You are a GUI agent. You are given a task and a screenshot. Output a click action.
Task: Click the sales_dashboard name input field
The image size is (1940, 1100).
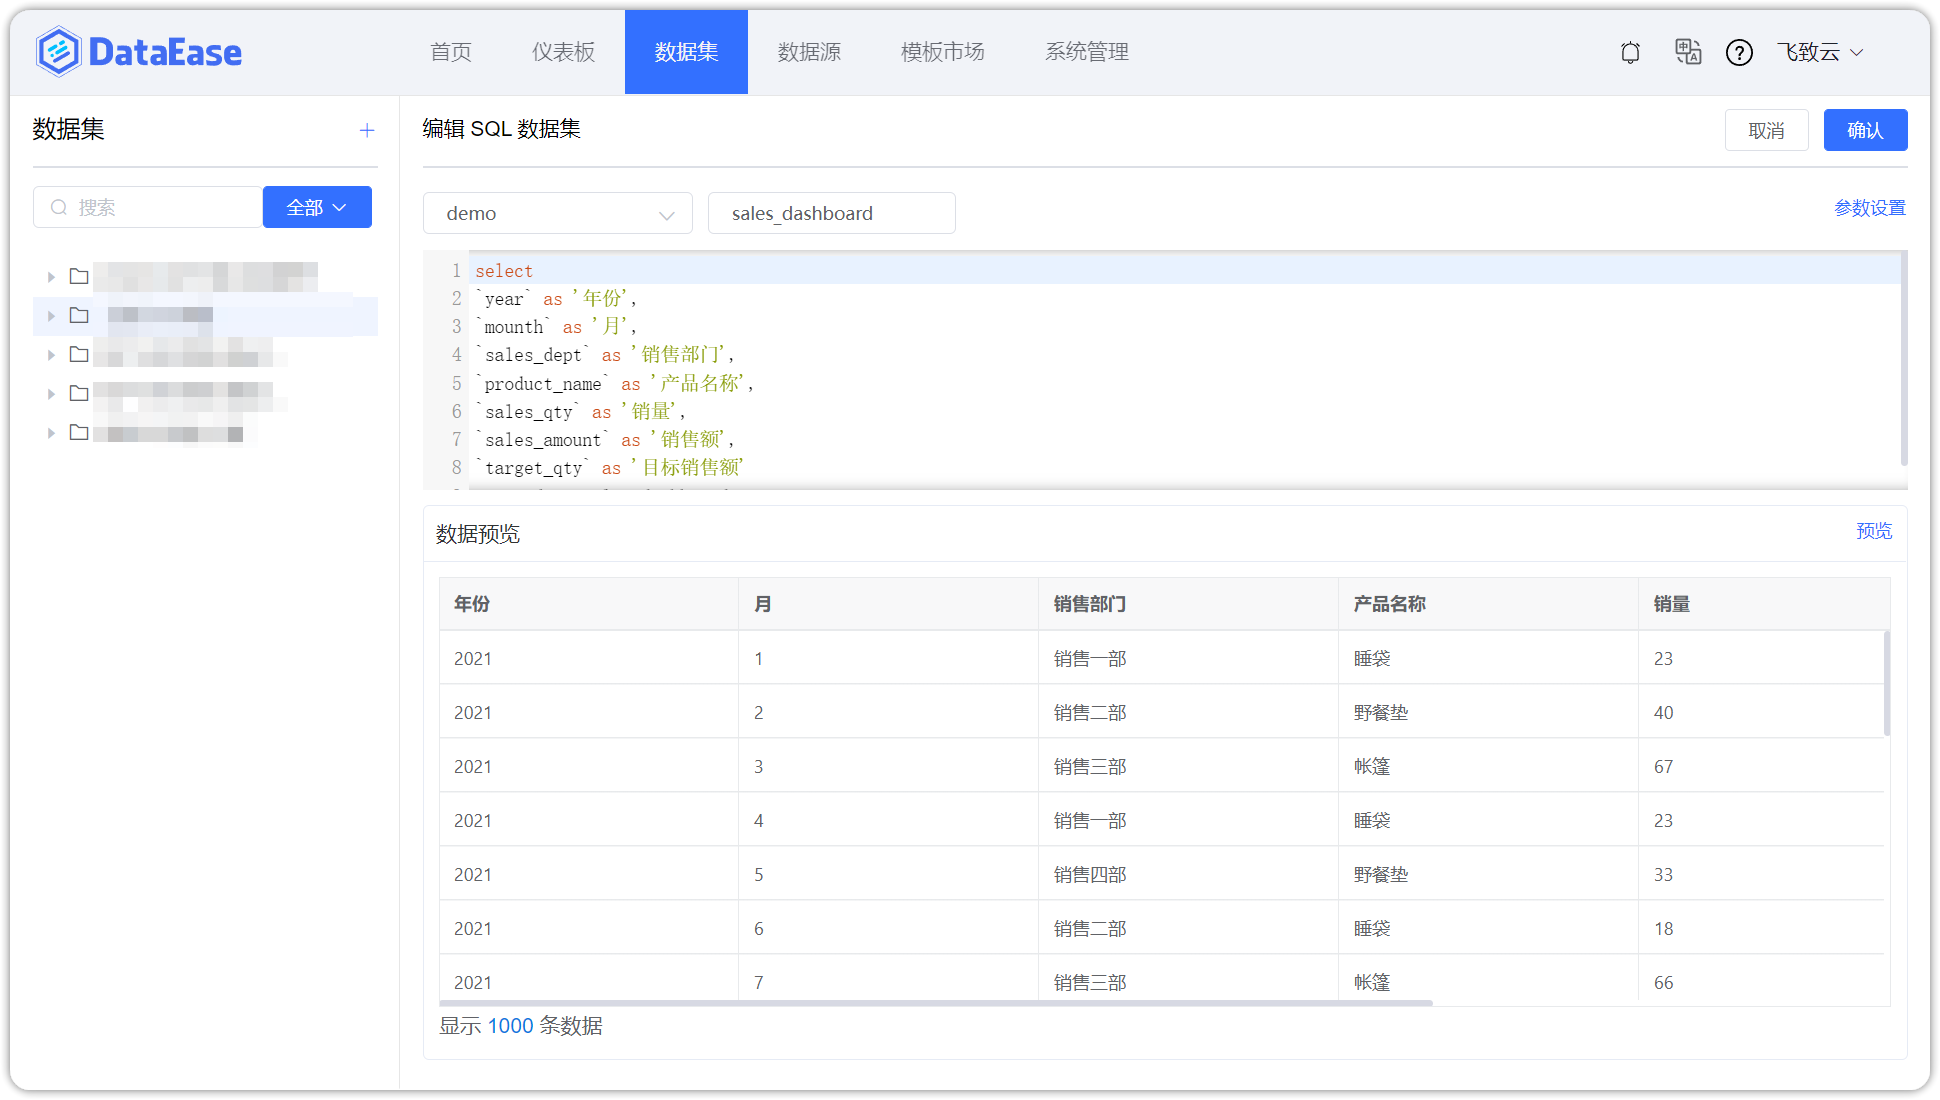click(831, 213)
